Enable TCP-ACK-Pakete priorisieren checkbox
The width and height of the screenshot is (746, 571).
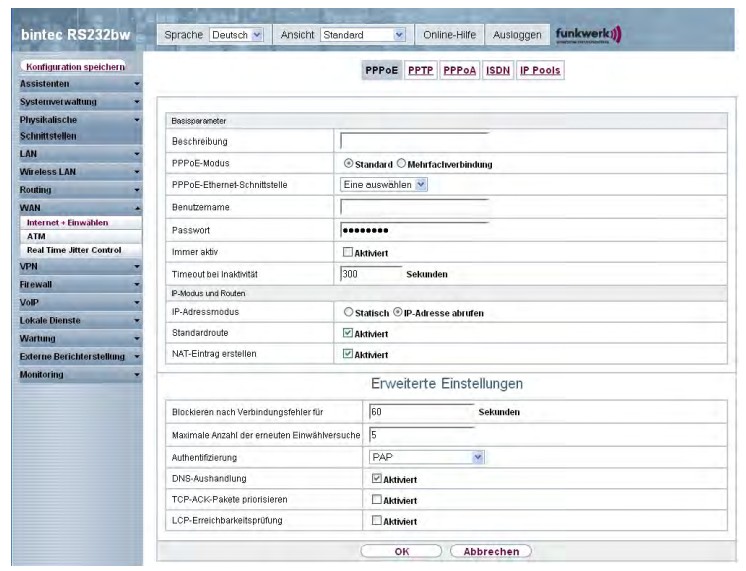coord(377,500)
